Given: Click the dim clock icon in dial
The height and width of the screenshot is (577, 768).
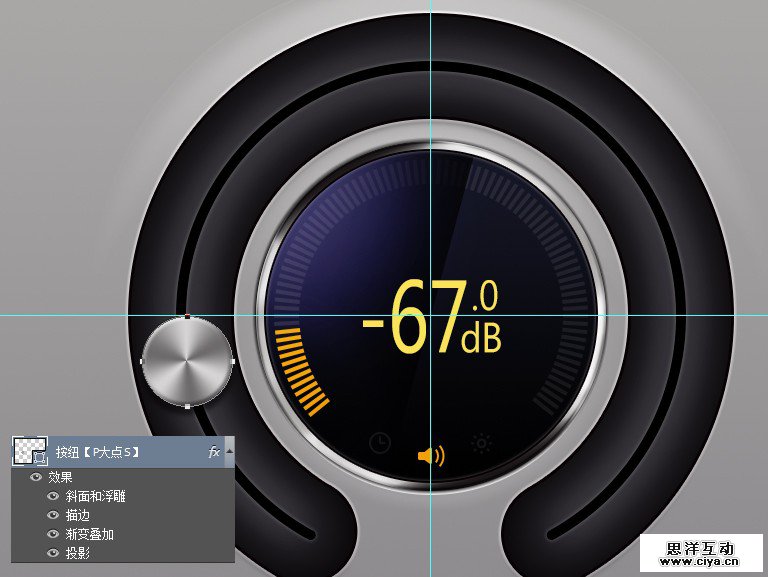Looking at the screenshot, I should (x=380, y=443).
